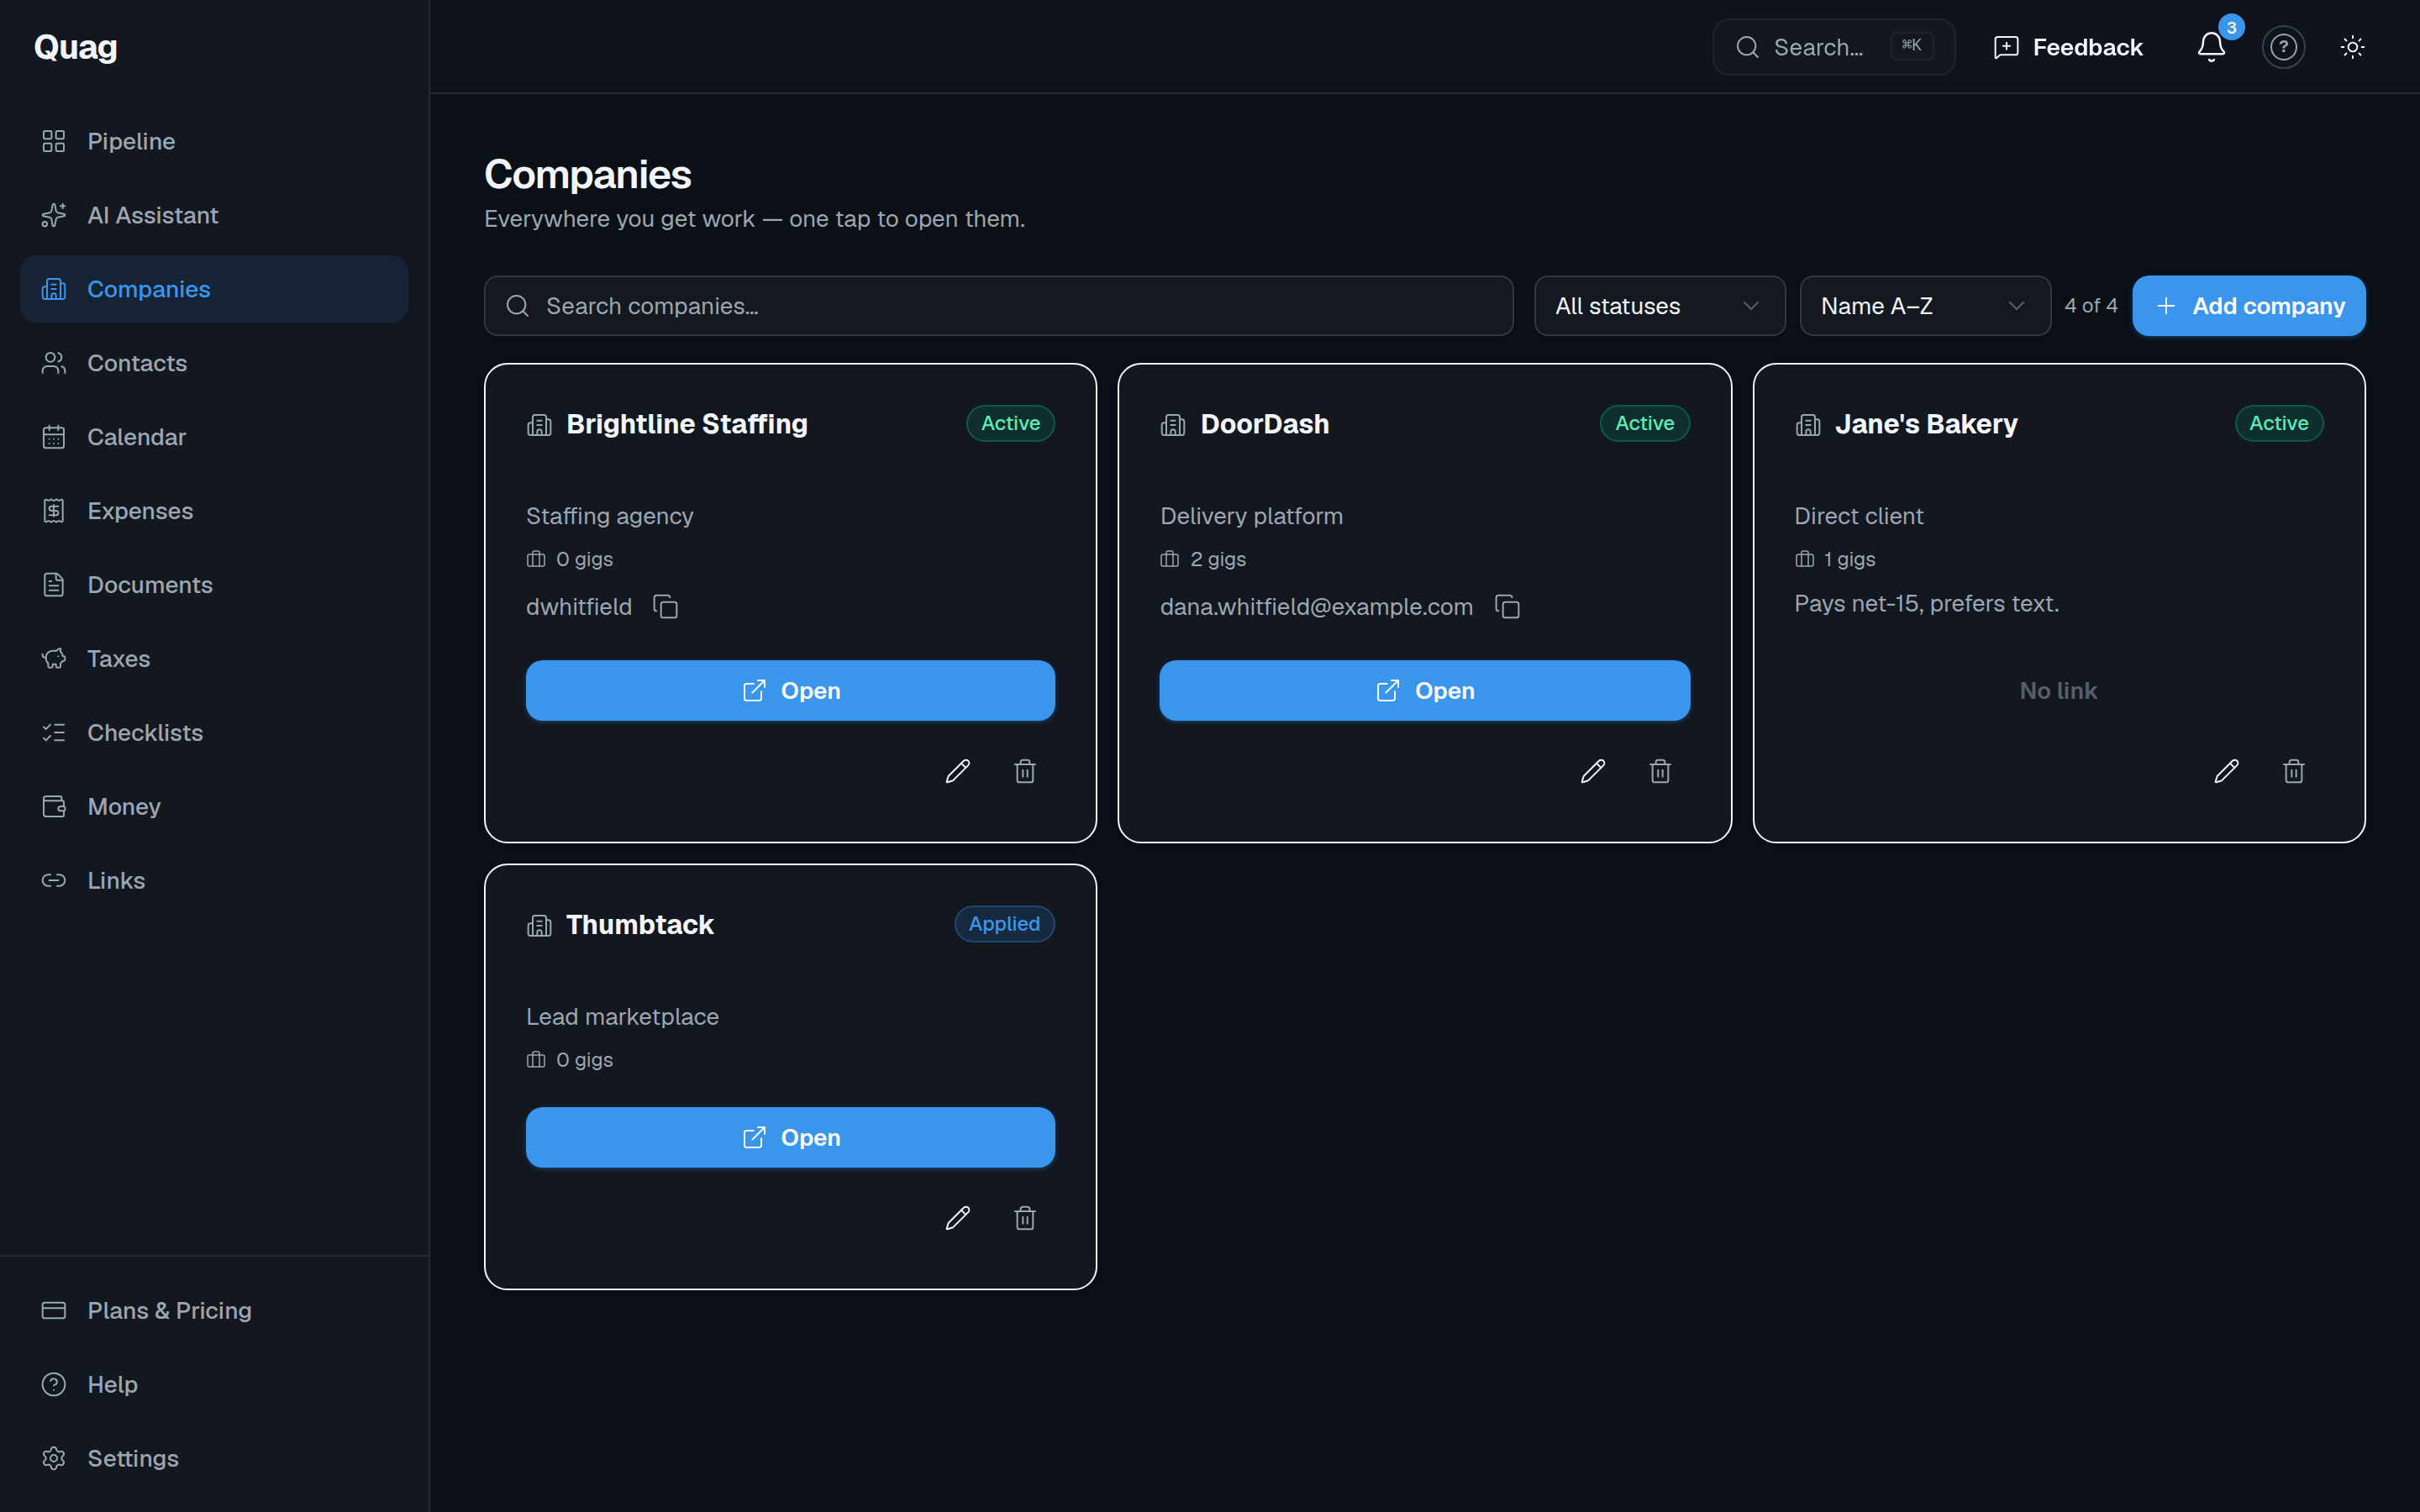Edit the Brightline Staffing company

point(957,771)
